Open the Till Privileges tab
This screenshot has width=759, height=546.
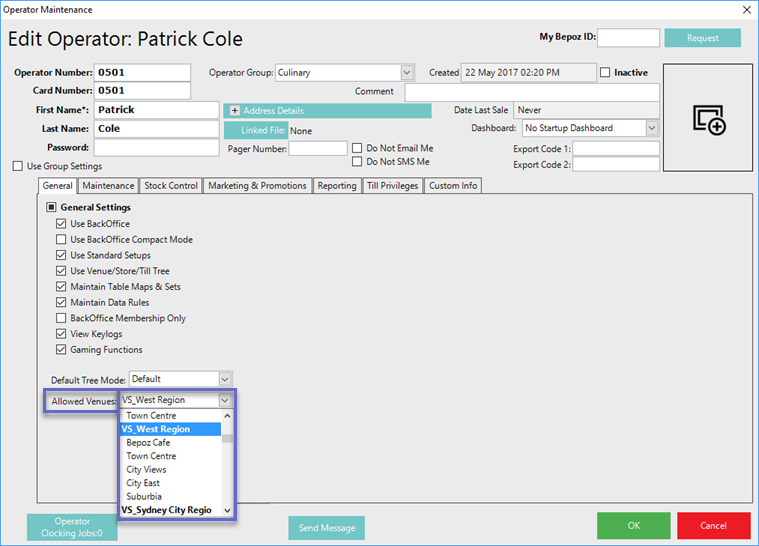pos(391,186)
